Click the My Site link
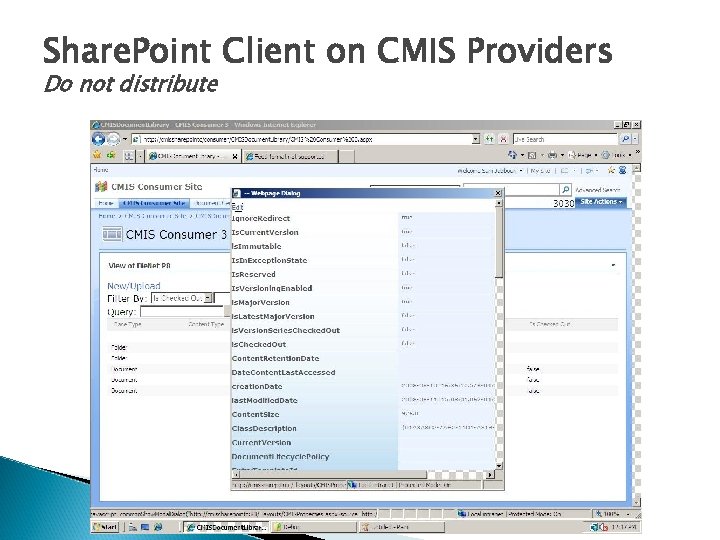Viewport: 720px width, 540px height. (540, 170)
